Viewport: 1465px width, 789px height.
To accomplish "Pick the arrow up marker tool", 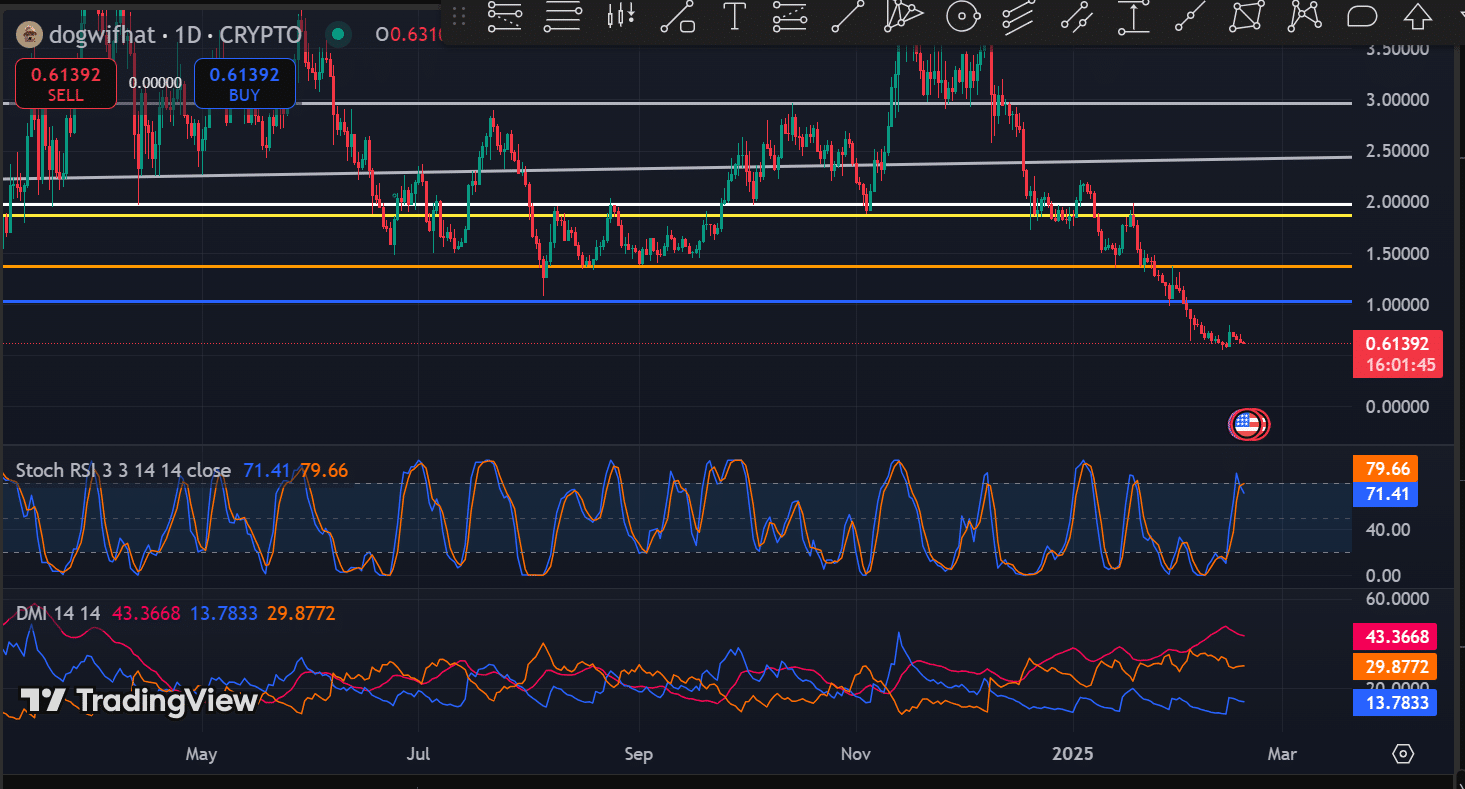I will [1417, 16].
